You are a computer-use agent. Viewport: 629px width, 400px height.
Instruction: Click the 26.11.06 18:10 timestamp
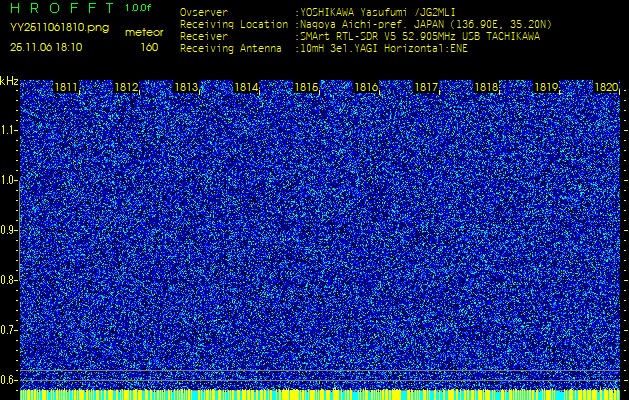tap(46, 47)
